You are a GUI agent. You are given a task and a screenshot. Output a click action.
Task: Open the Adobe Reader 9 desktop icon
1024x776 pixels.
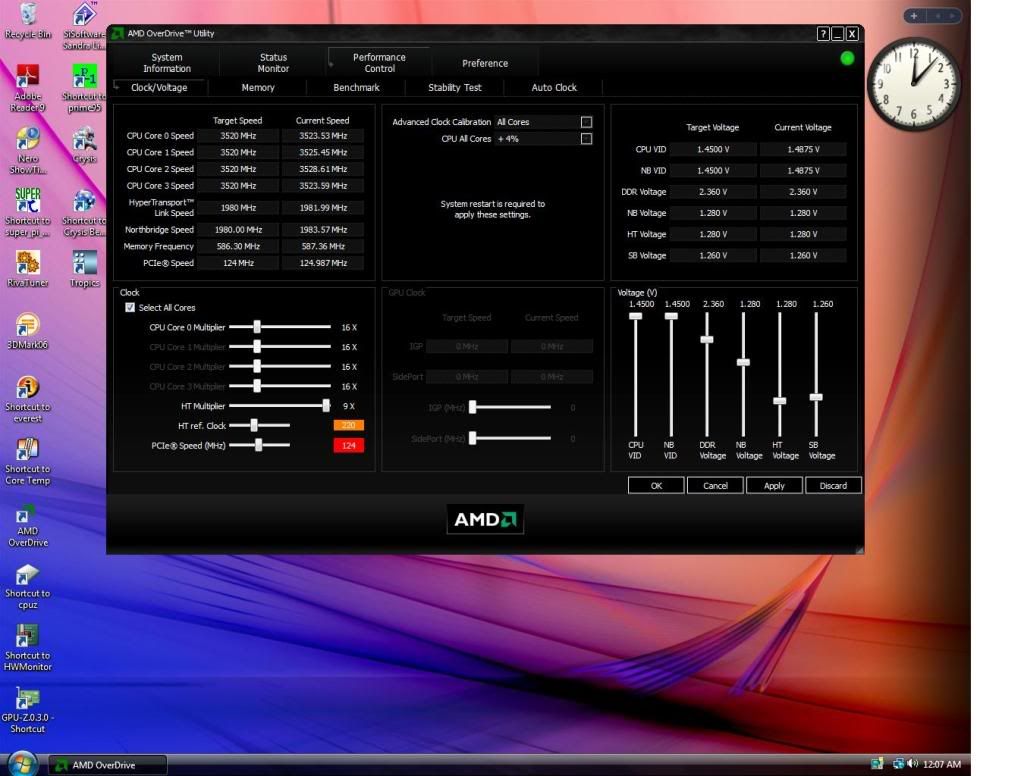(27, 88)
